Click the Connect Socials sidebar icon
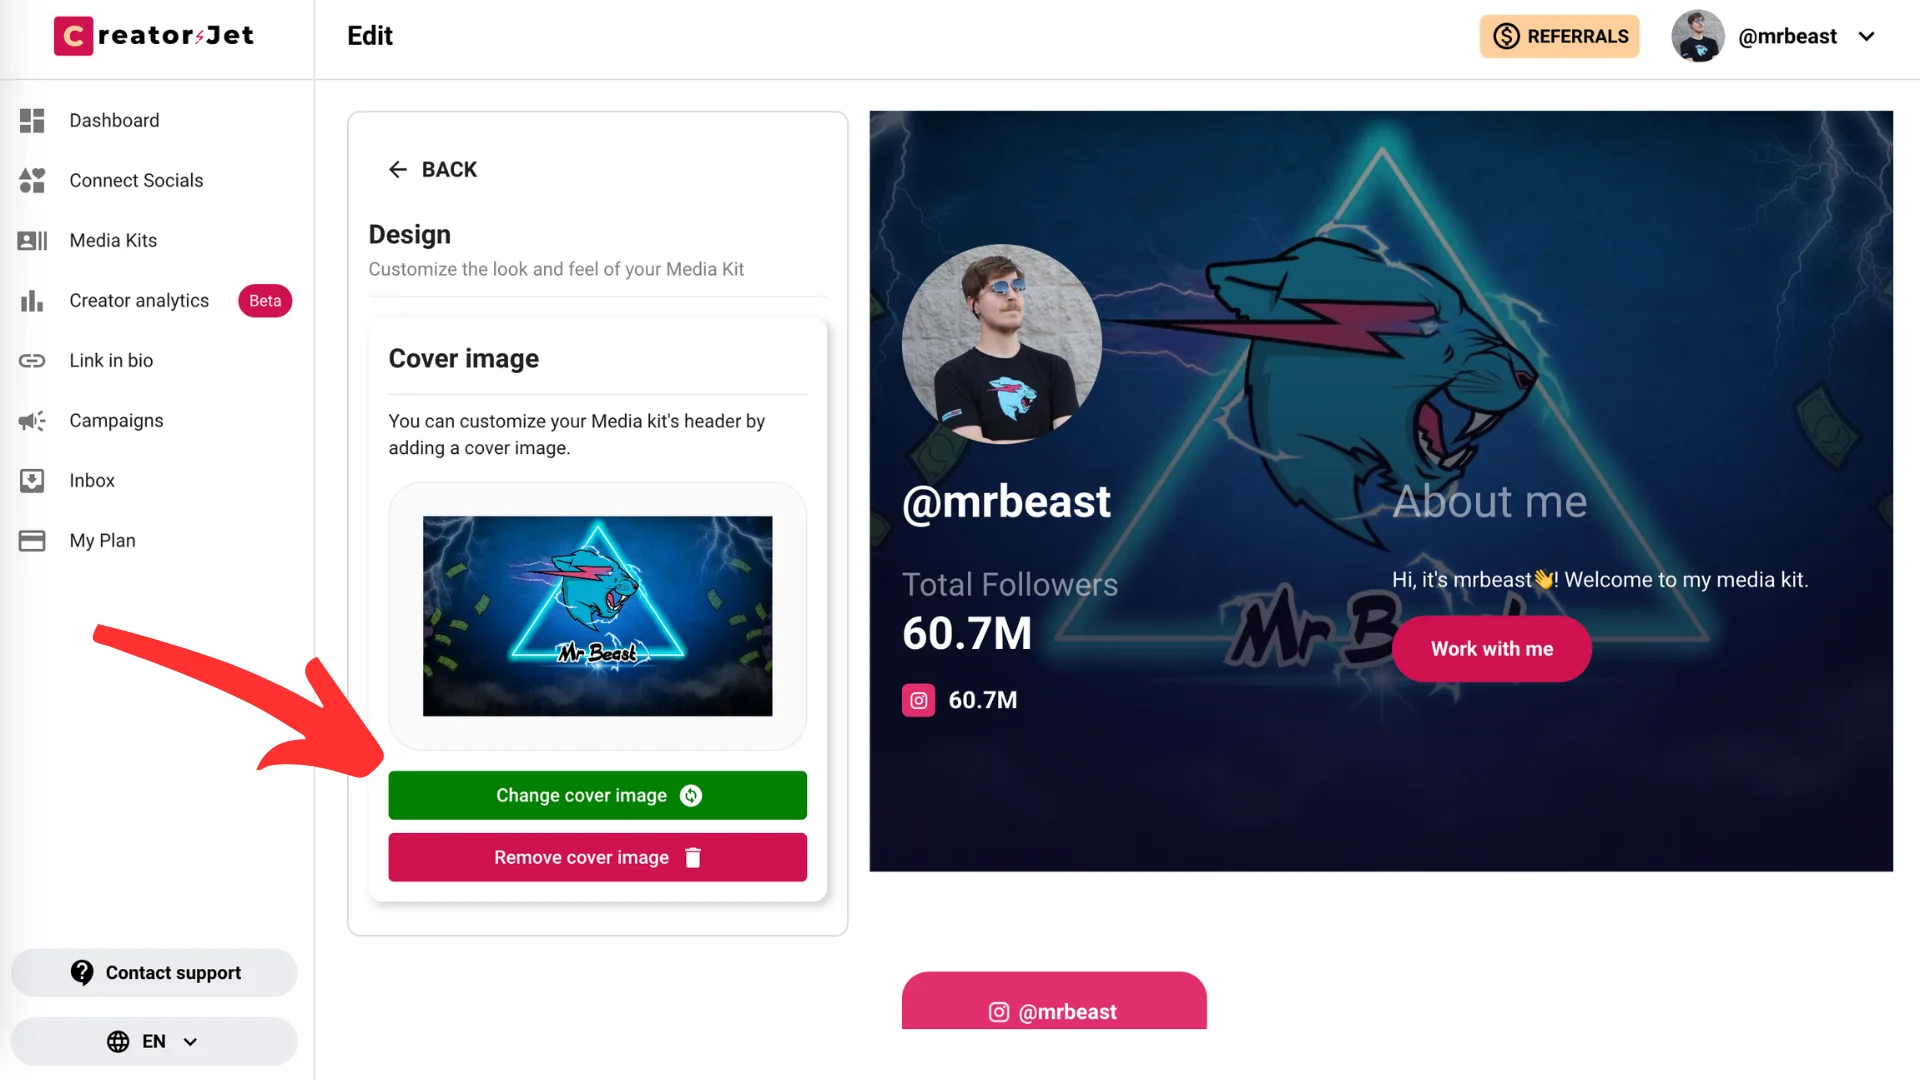Screen dimensions: 1920x1080 (x=33, y=179)
